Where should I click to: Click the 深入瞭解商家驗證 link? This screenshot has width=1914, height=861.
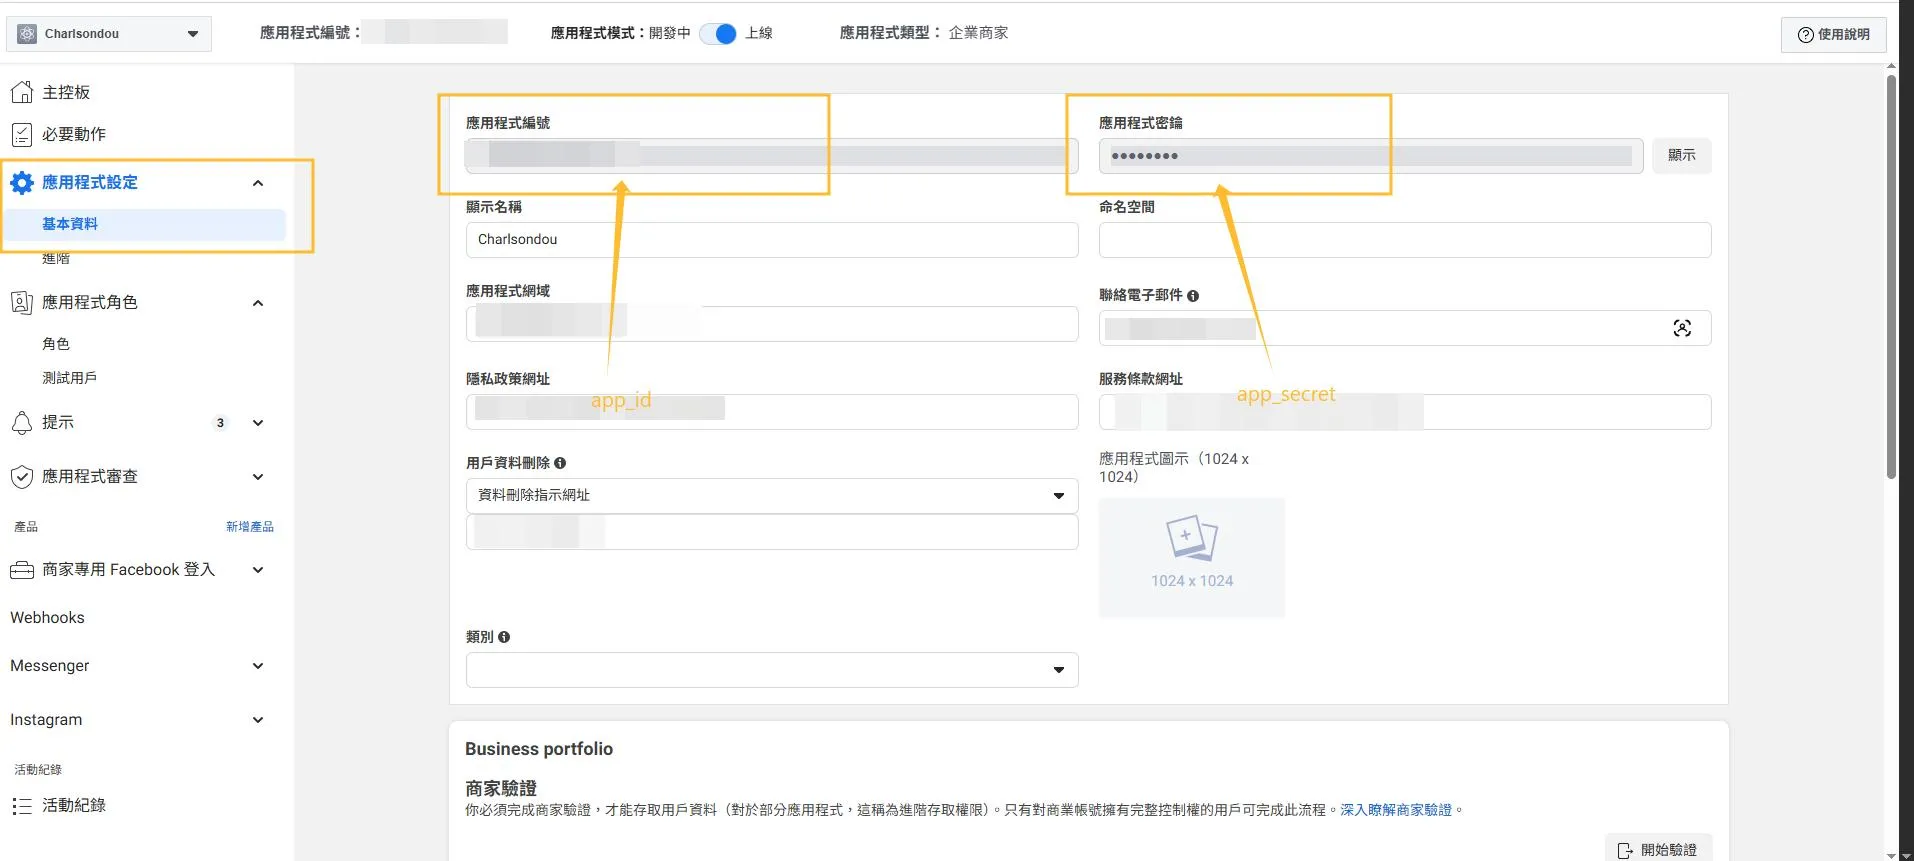click(1396, 810)
